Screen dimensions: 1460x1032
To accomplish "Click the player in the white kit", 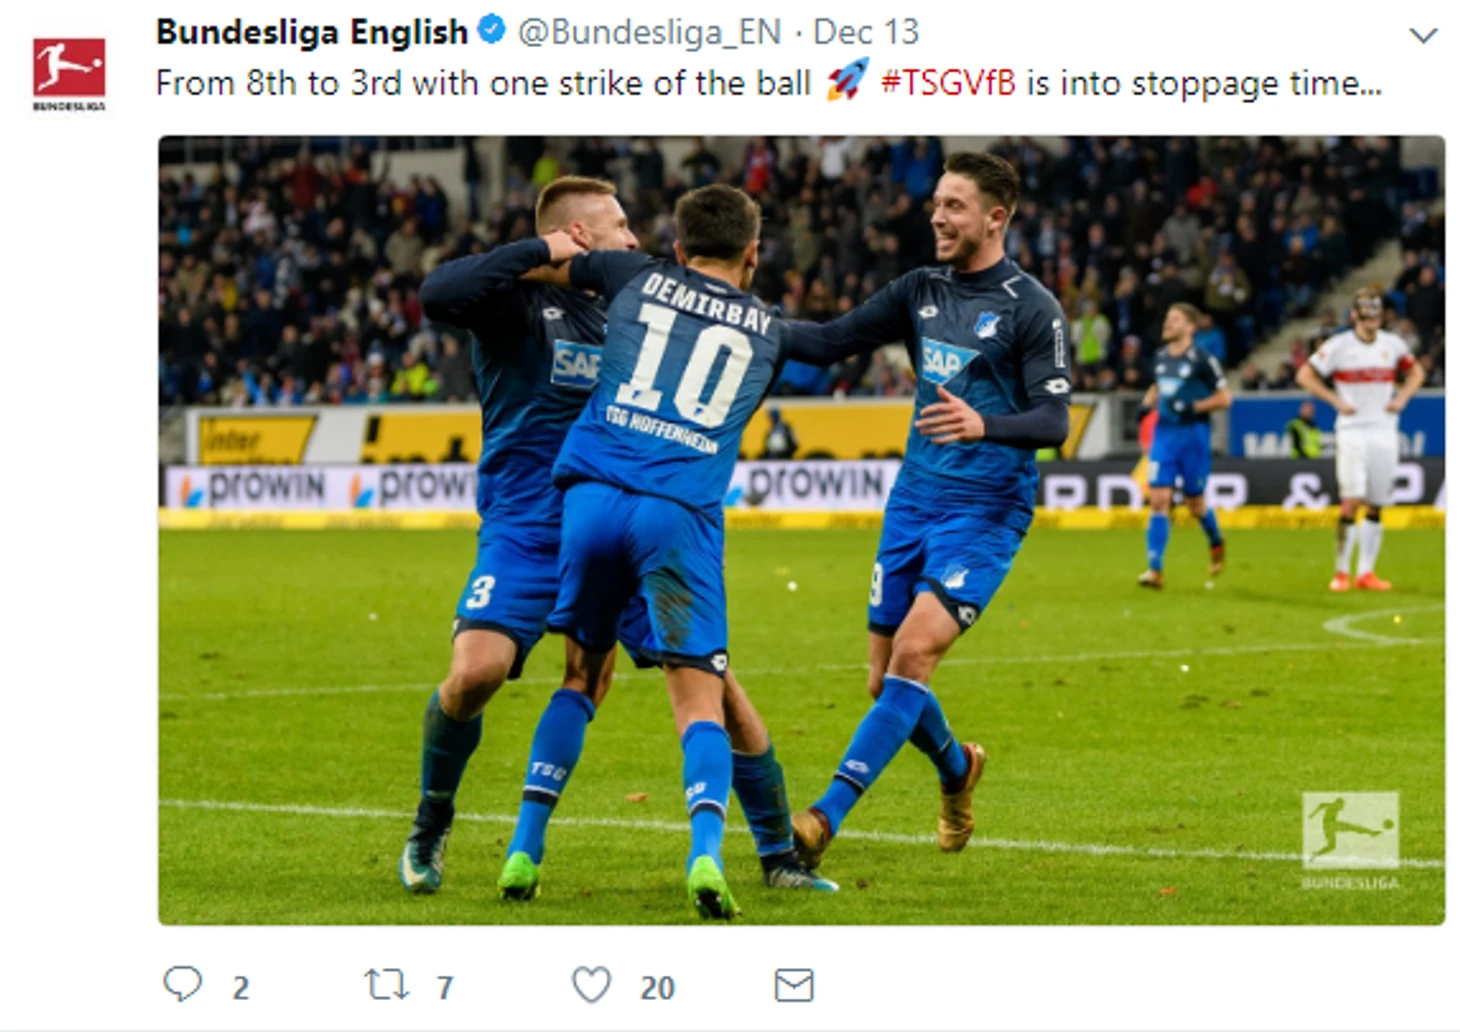I will coord(1362,440).
